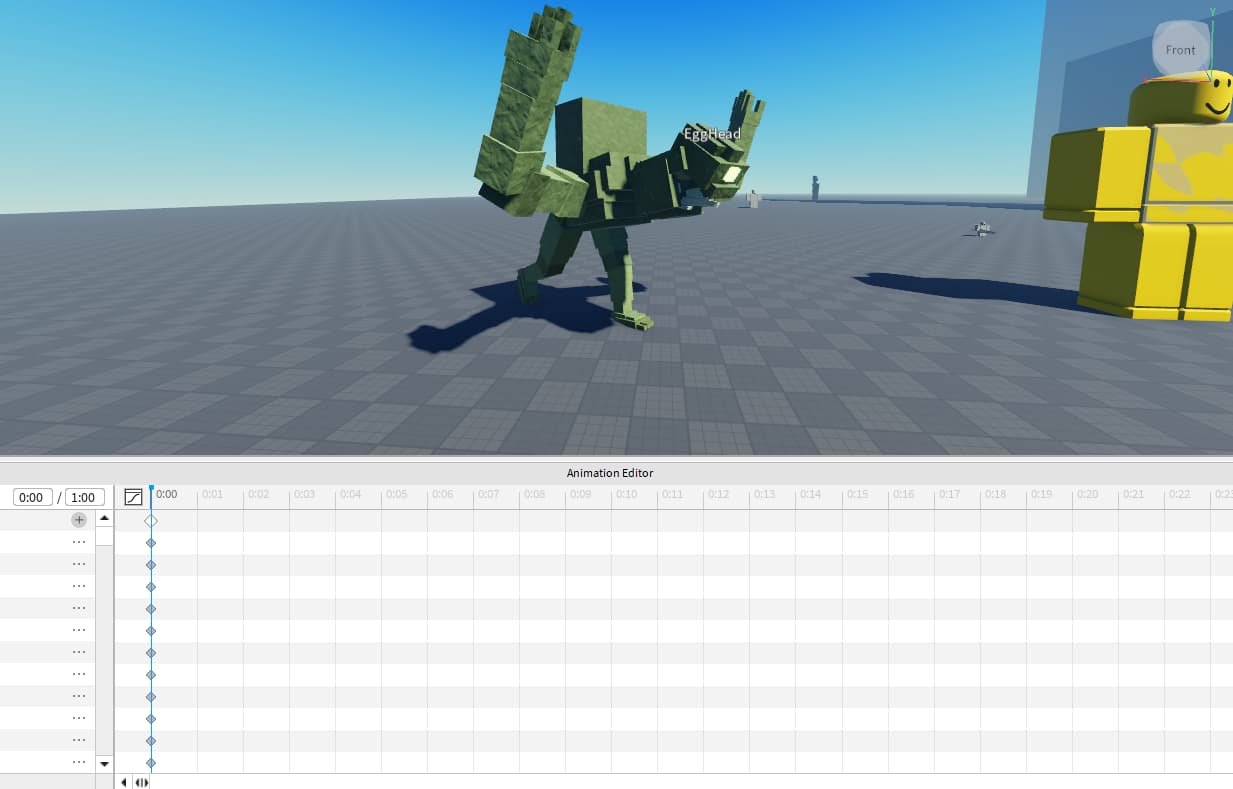Jump playhead to 0:03 on ruler
Image resolution: width=1233 pixels, height=789 pixels.
coord(304,494)
